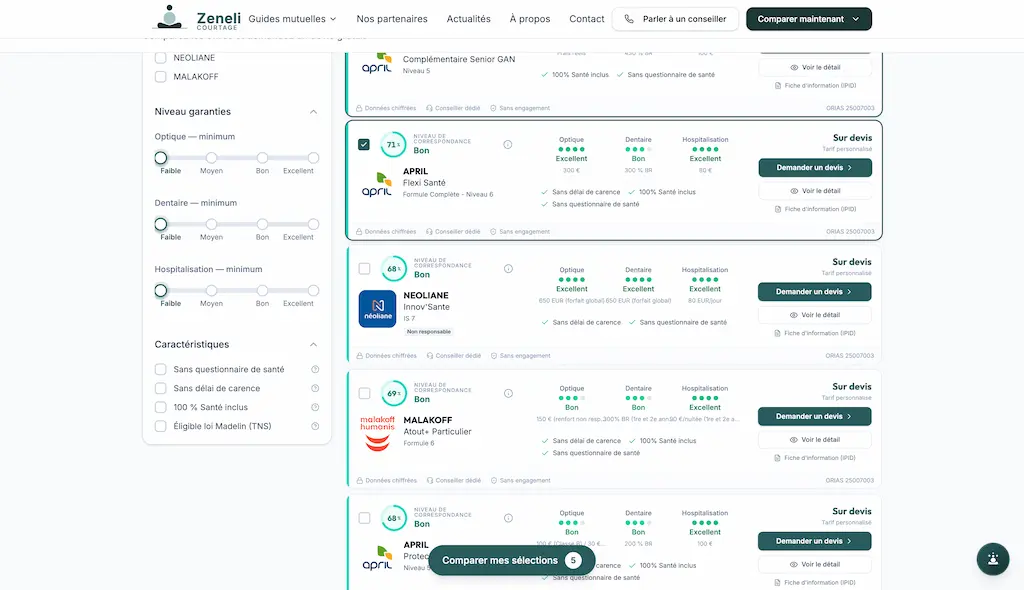Uncheck the APRIL Flexi Santé selection checkbox
The image size is (1024, 590).
coord(364,144)
